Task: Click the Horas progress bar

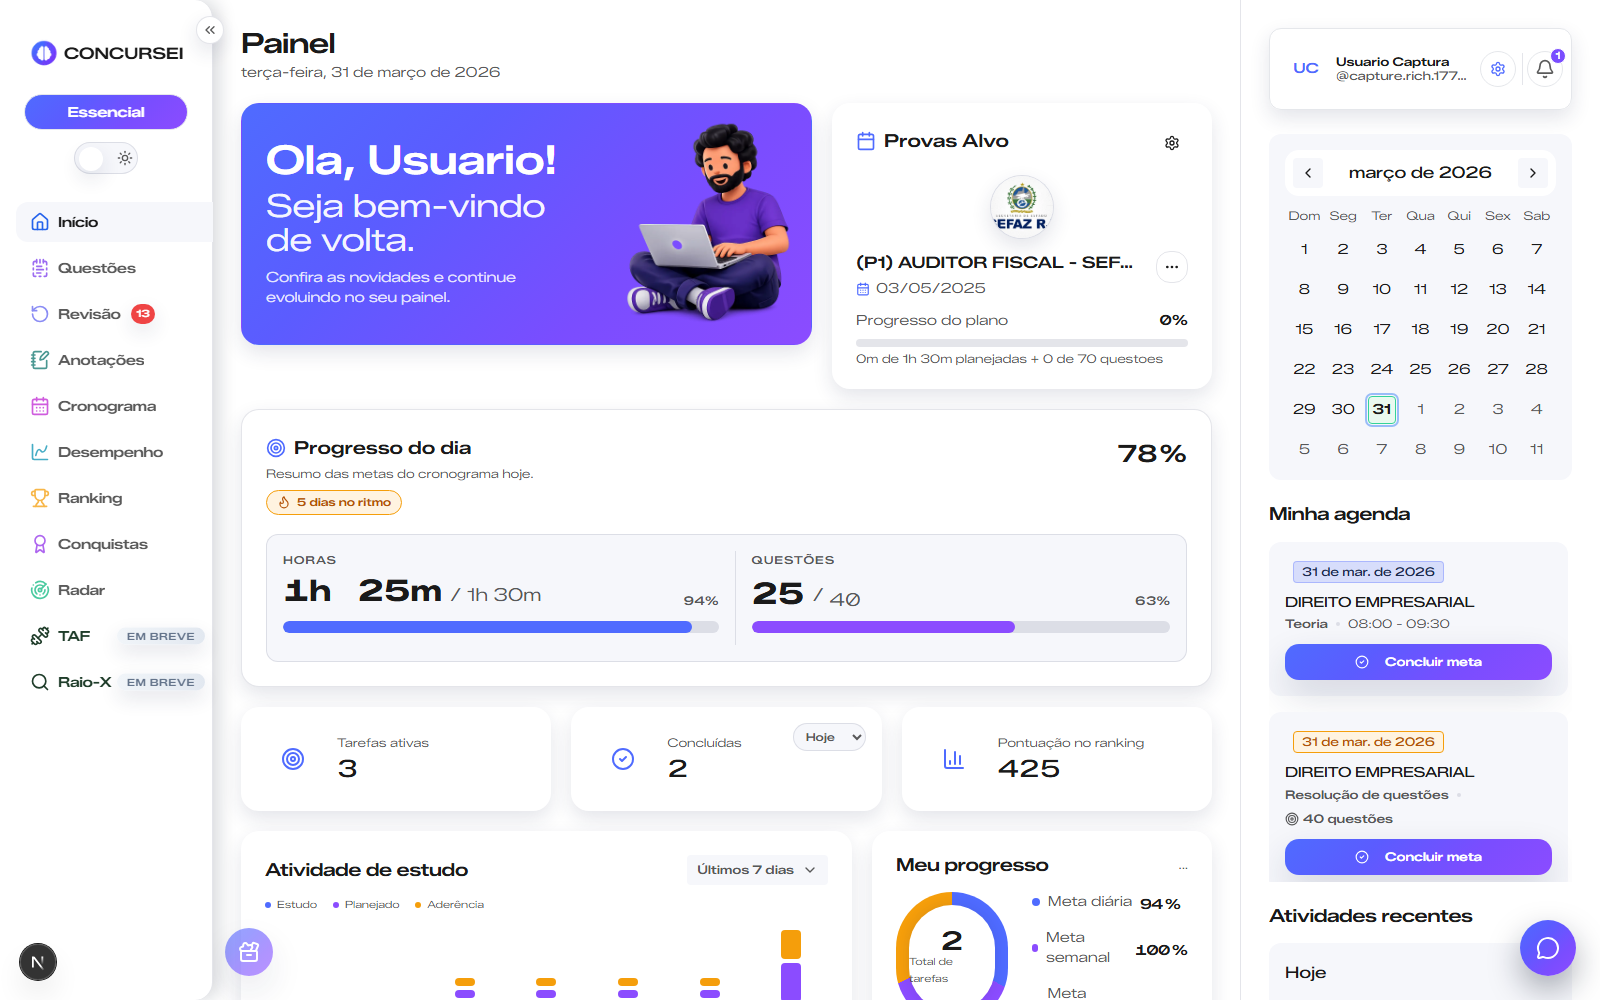Action: (x=500, y=627)
